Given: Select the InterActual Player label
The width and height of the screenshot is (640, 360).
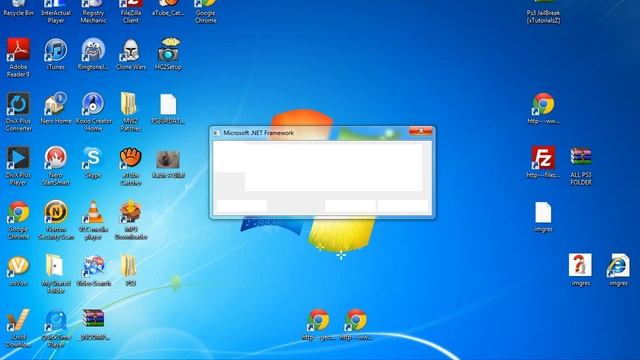Looking at the screenshot, I should point(56,16).
